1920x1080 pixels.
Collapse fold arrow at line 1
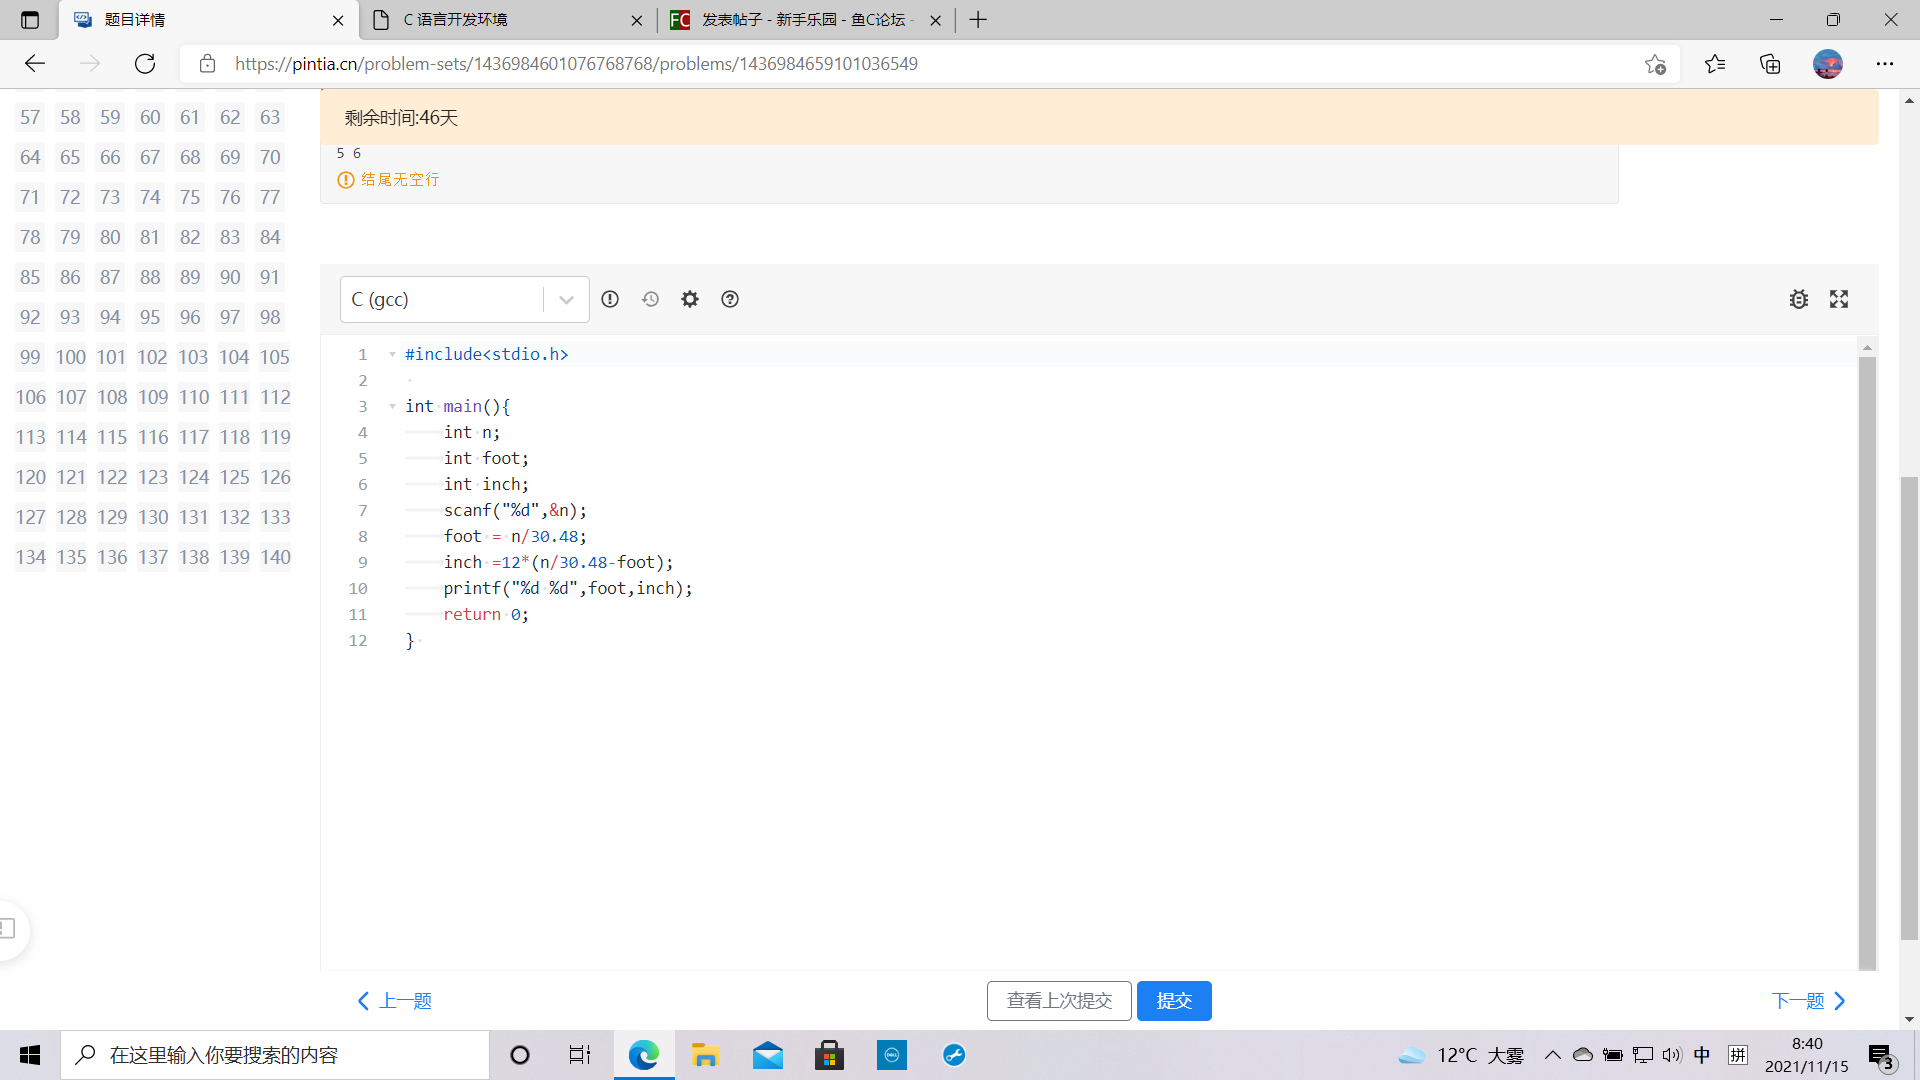pyautogui.click(x=393, y=354)
